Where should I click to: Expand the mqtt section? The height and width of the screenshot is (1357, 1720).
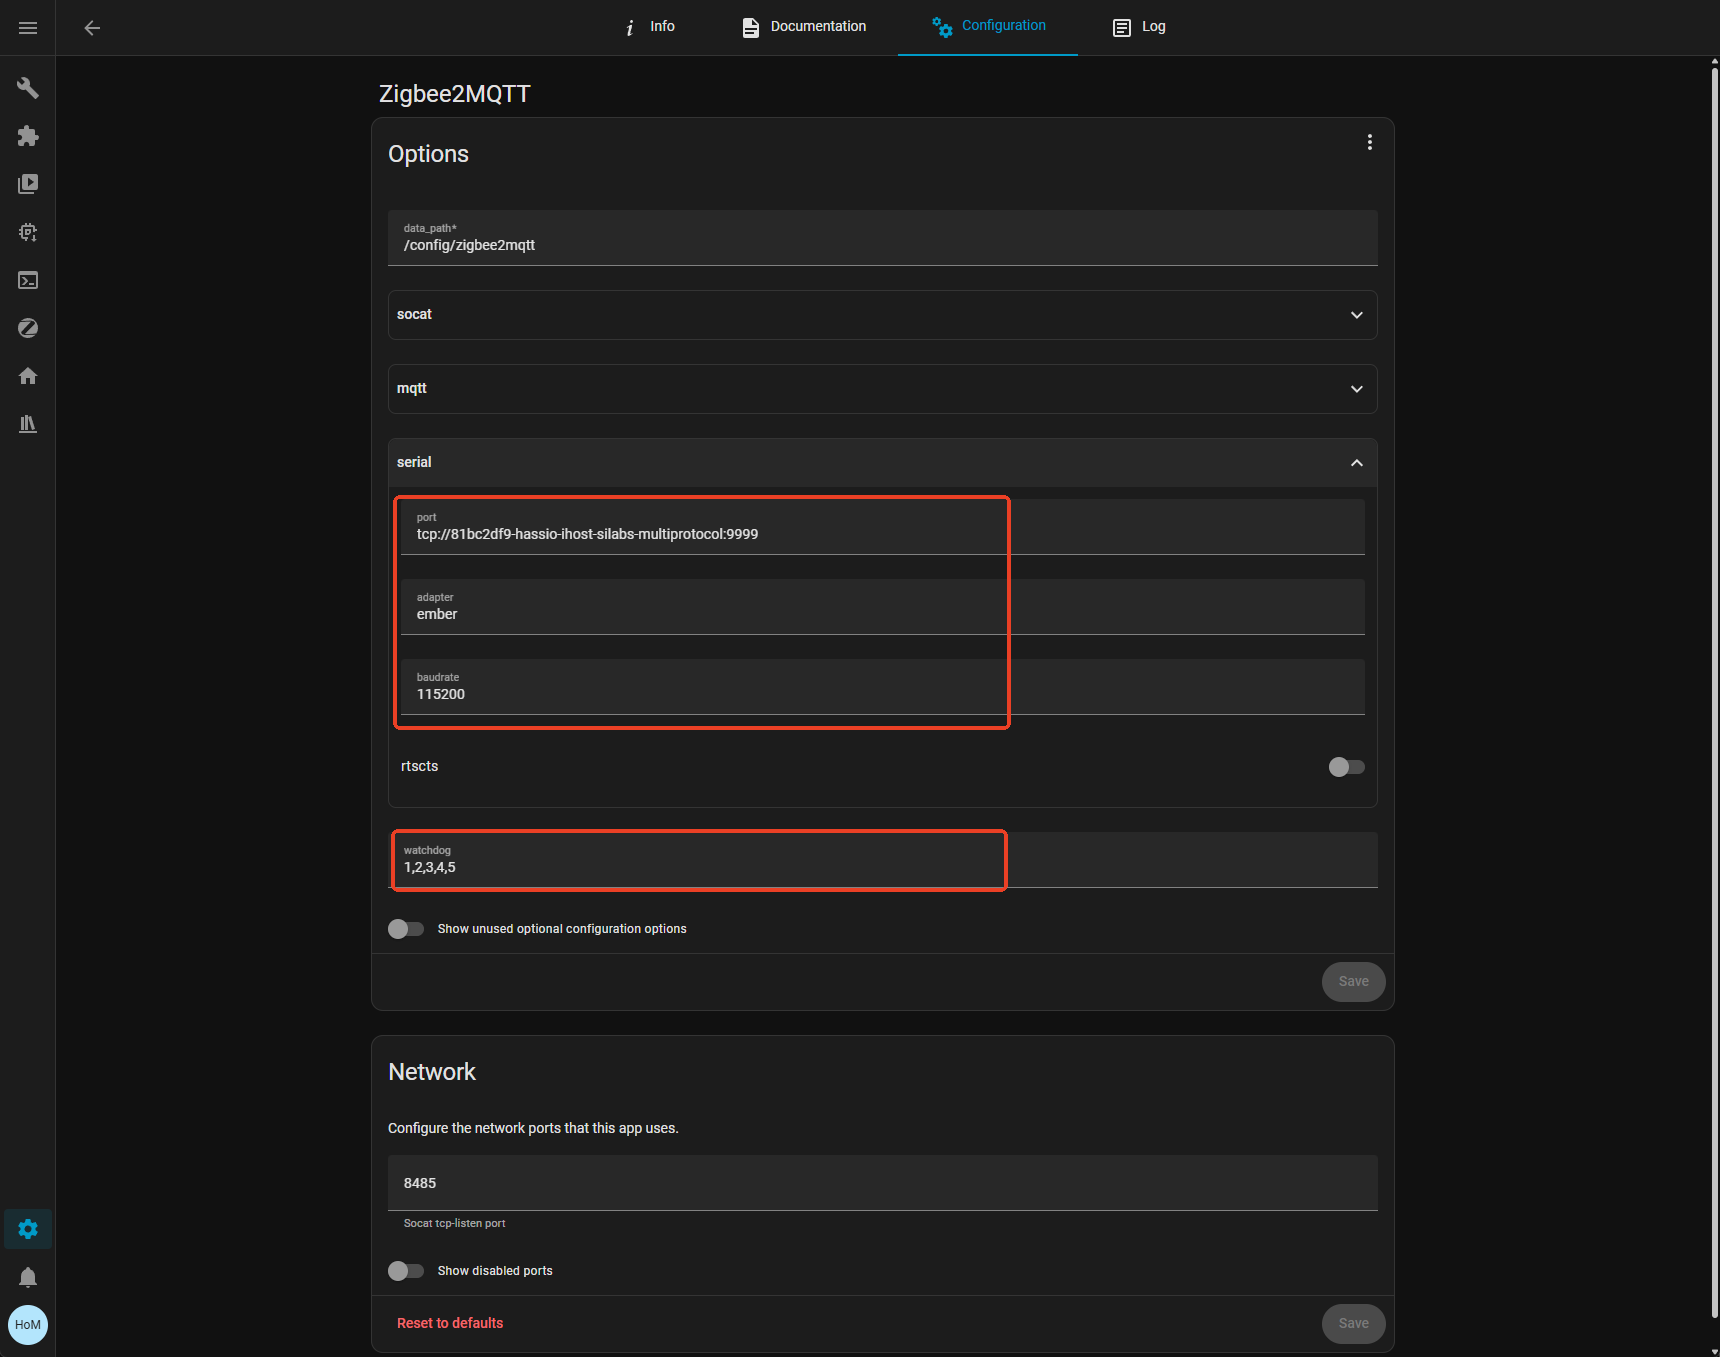click(x=882, y=389)
